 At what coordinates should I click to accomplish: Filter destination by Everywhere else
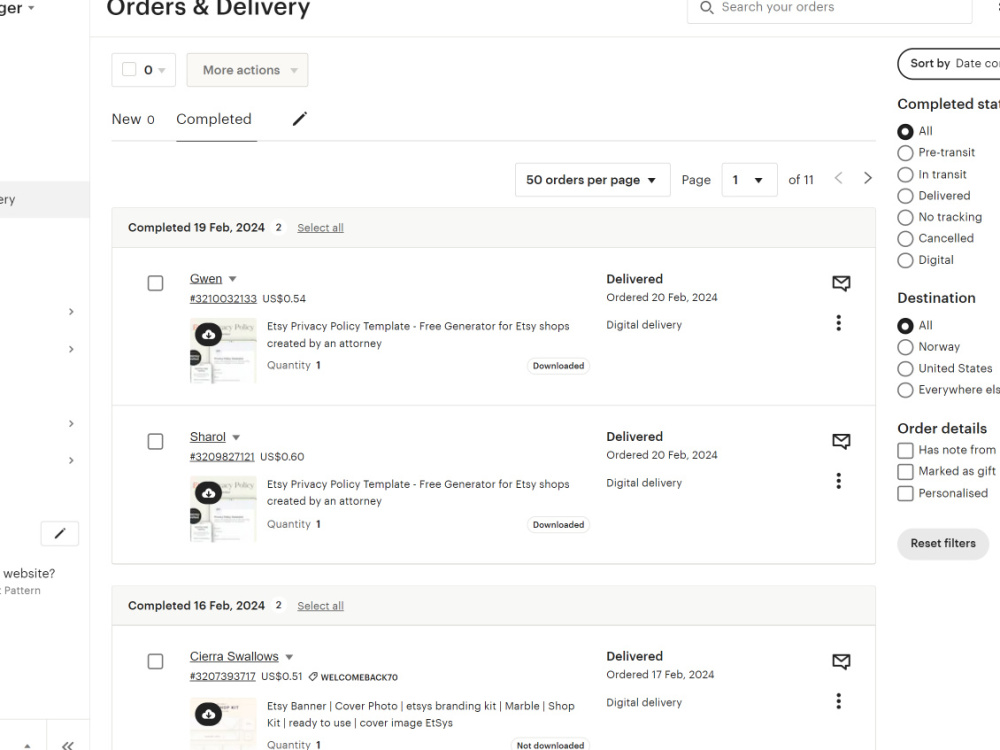(x=905, y=390)
